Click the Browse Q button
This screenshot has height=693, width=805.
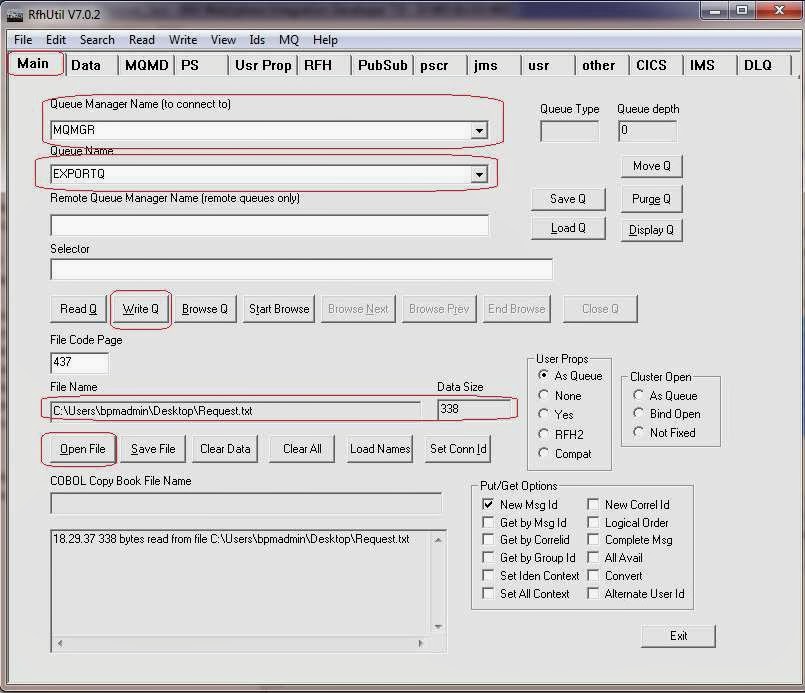pyautogui.click(x=204, y=309)
